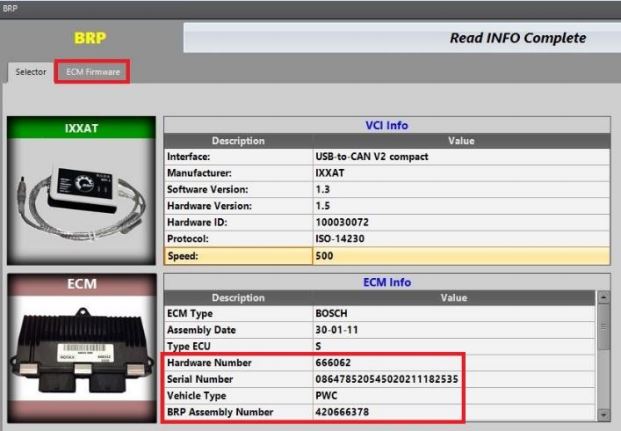621x431 pixels.
Task: Click the ECM Info Description column header
Action: [x=237, y=298]
